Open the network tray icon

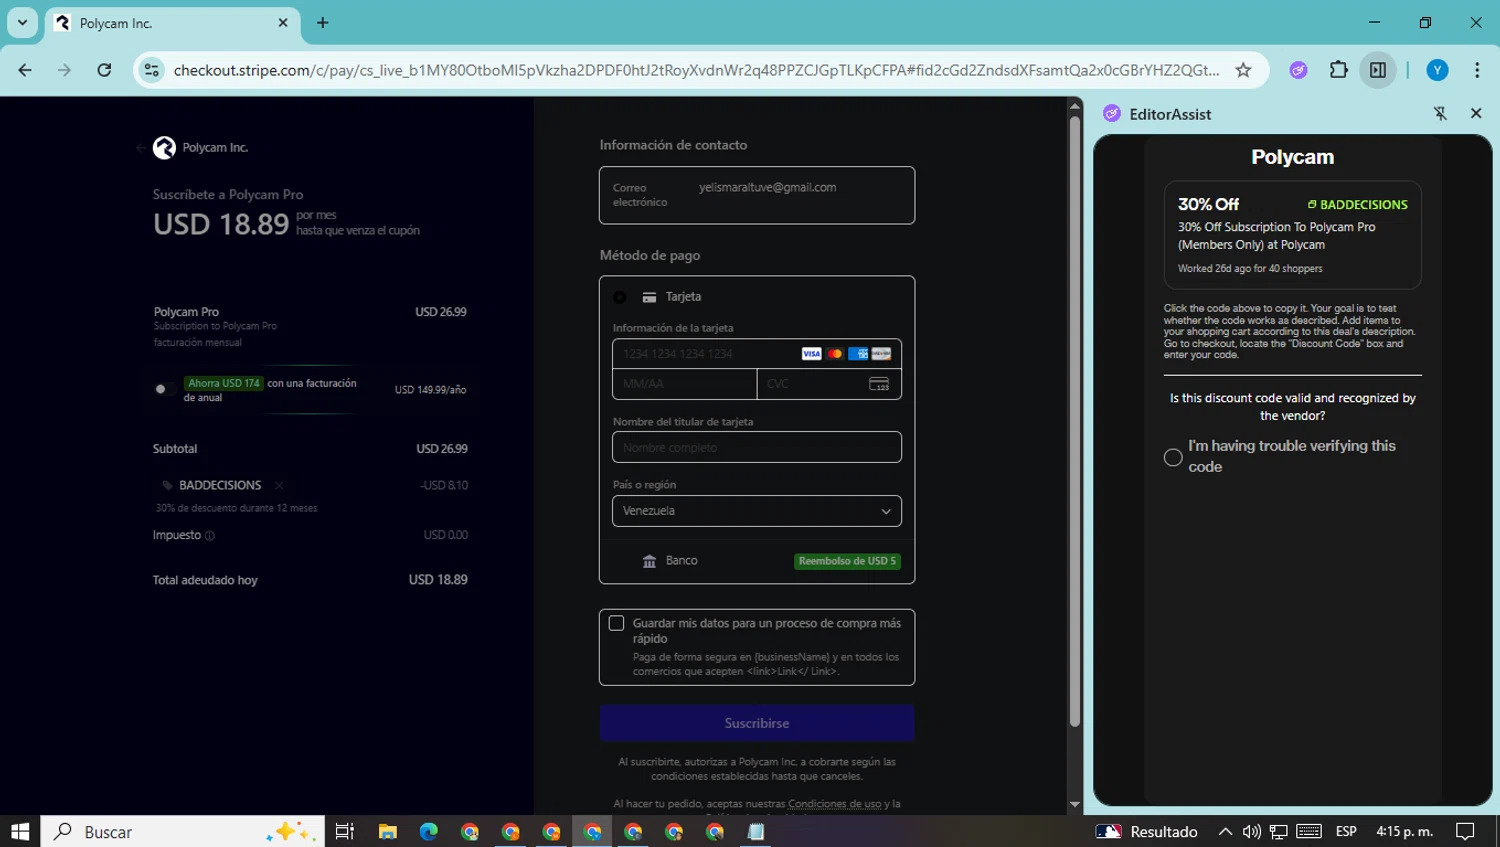[1278, 831]
